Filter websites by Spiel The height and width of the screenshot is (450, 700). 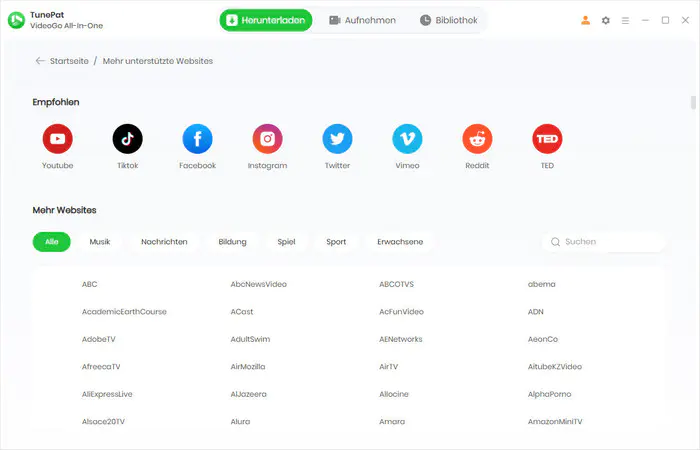286,242
